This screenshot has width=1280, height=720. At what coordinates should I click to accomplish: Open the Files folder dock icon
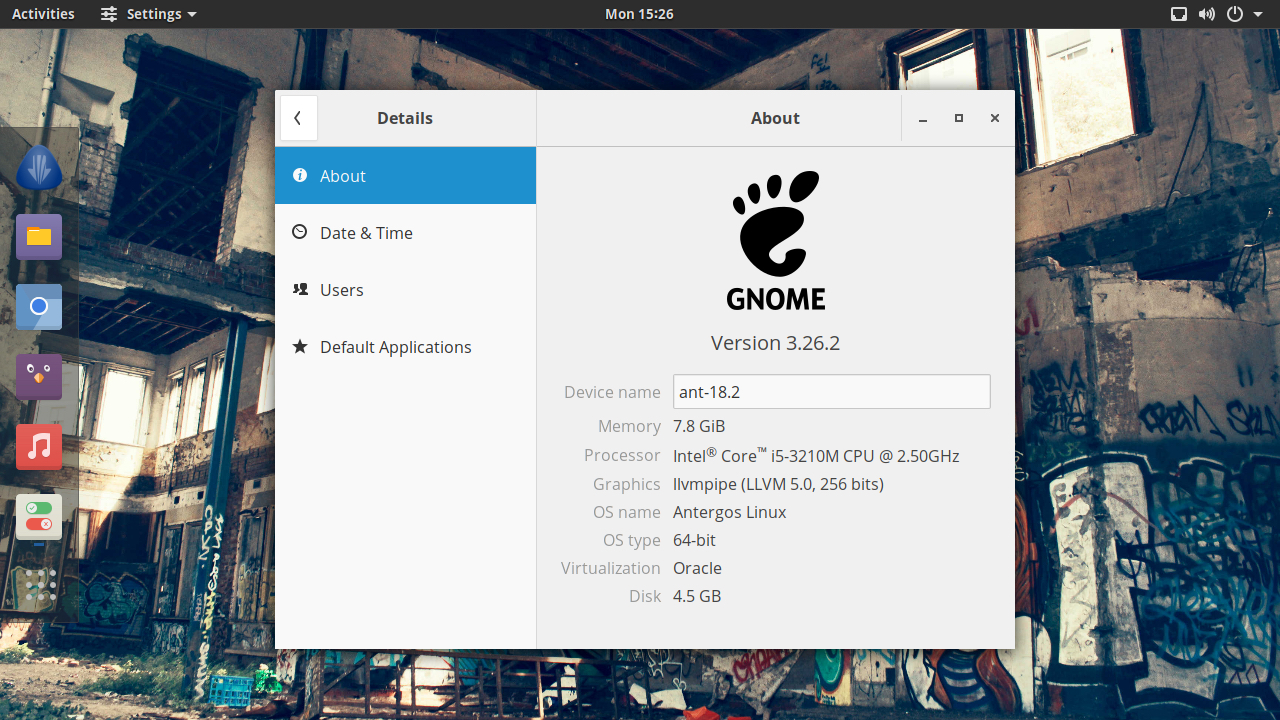point(39,237)
